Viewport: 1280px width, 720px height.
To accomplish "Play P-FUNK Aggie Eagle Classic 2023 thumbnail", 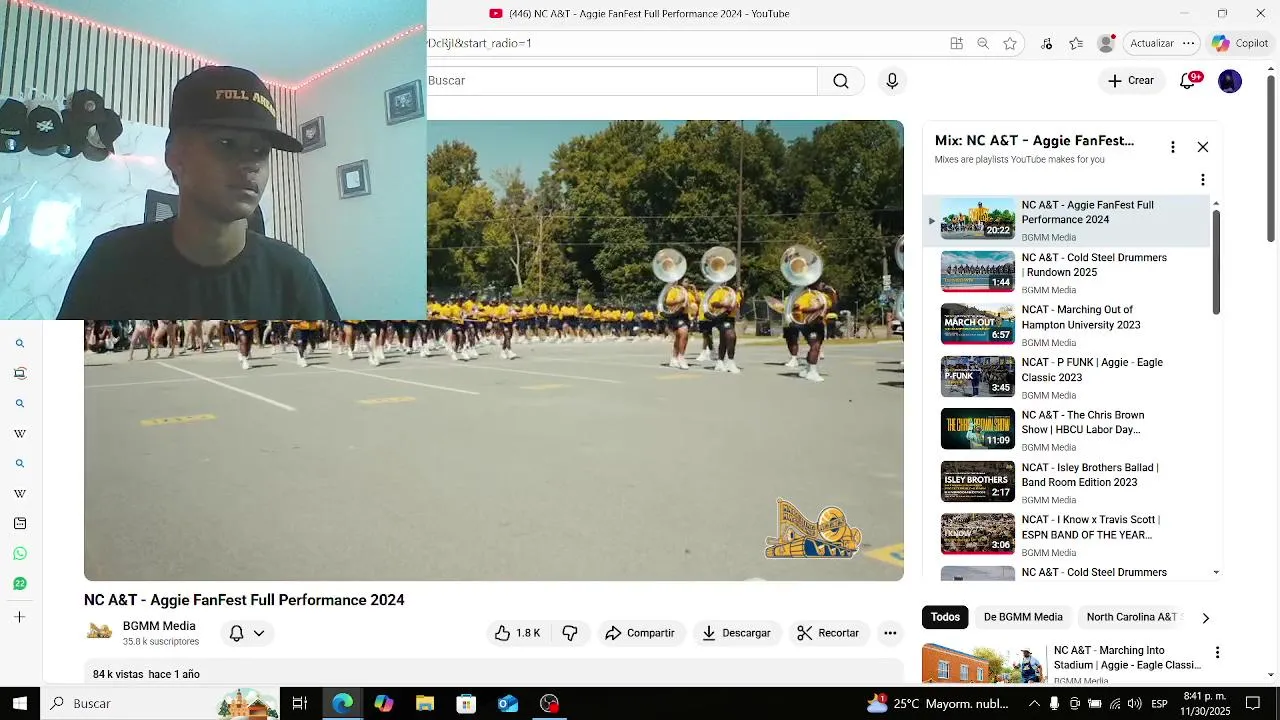I will (x=978, y=376).
